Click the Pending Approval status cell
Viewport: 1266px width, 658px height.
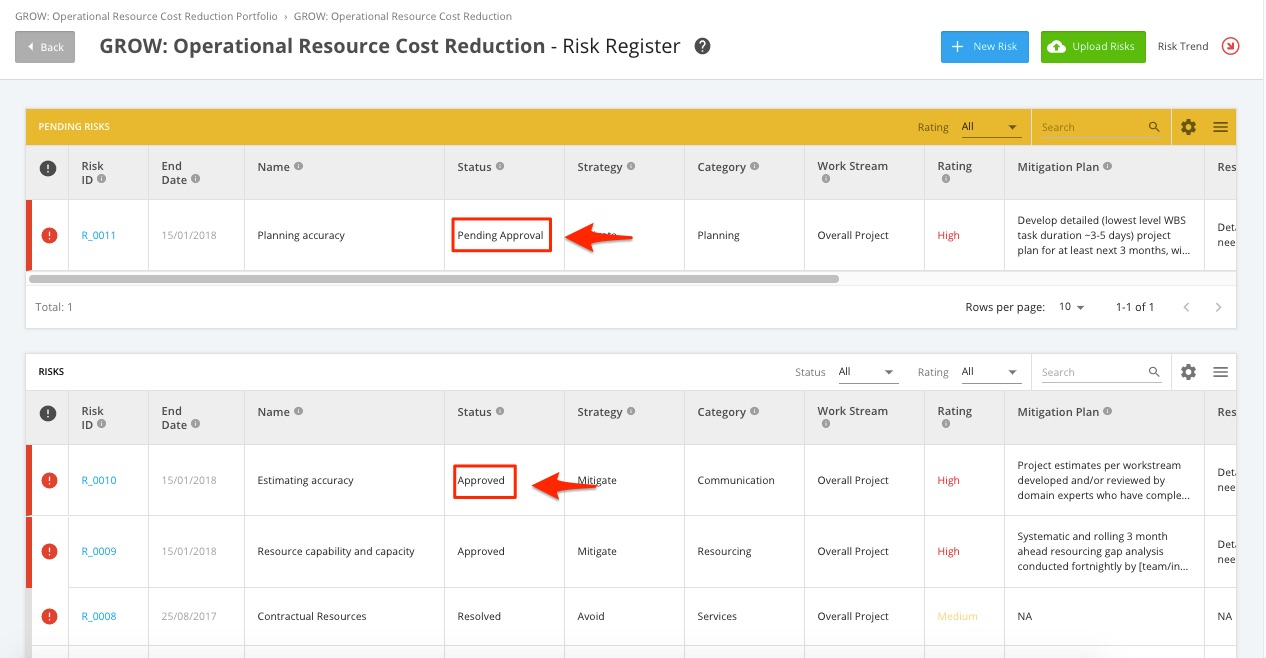tap(505, 236)
